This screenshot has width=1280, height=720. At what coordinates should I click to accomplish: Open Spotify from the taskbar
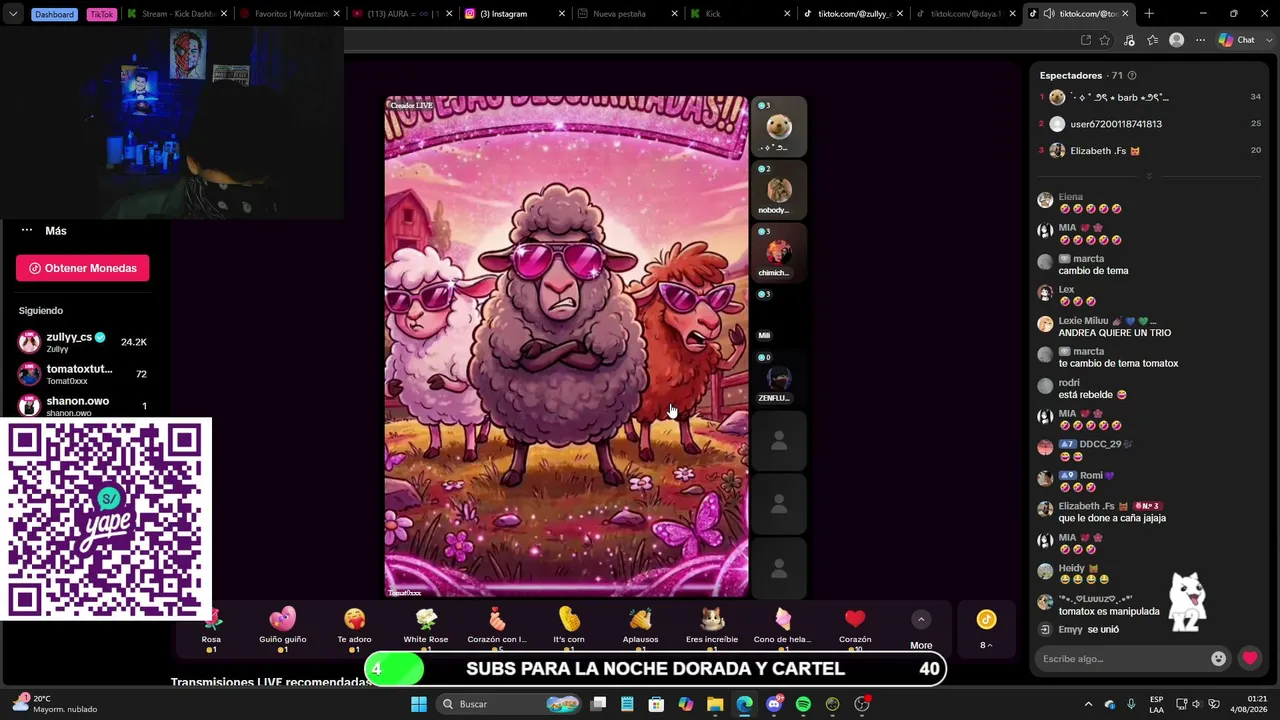coord(803,704)
